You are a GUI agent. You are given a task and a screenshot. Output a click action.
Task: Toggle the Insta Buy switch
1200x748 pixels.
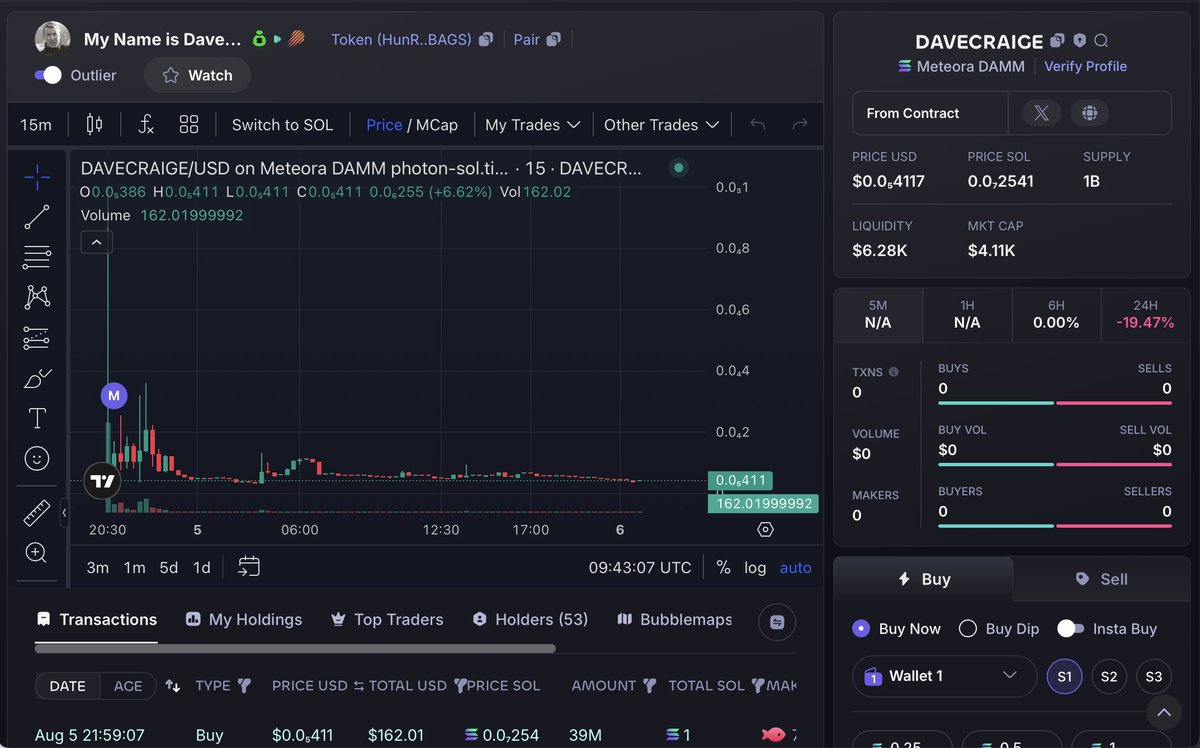1070,628
